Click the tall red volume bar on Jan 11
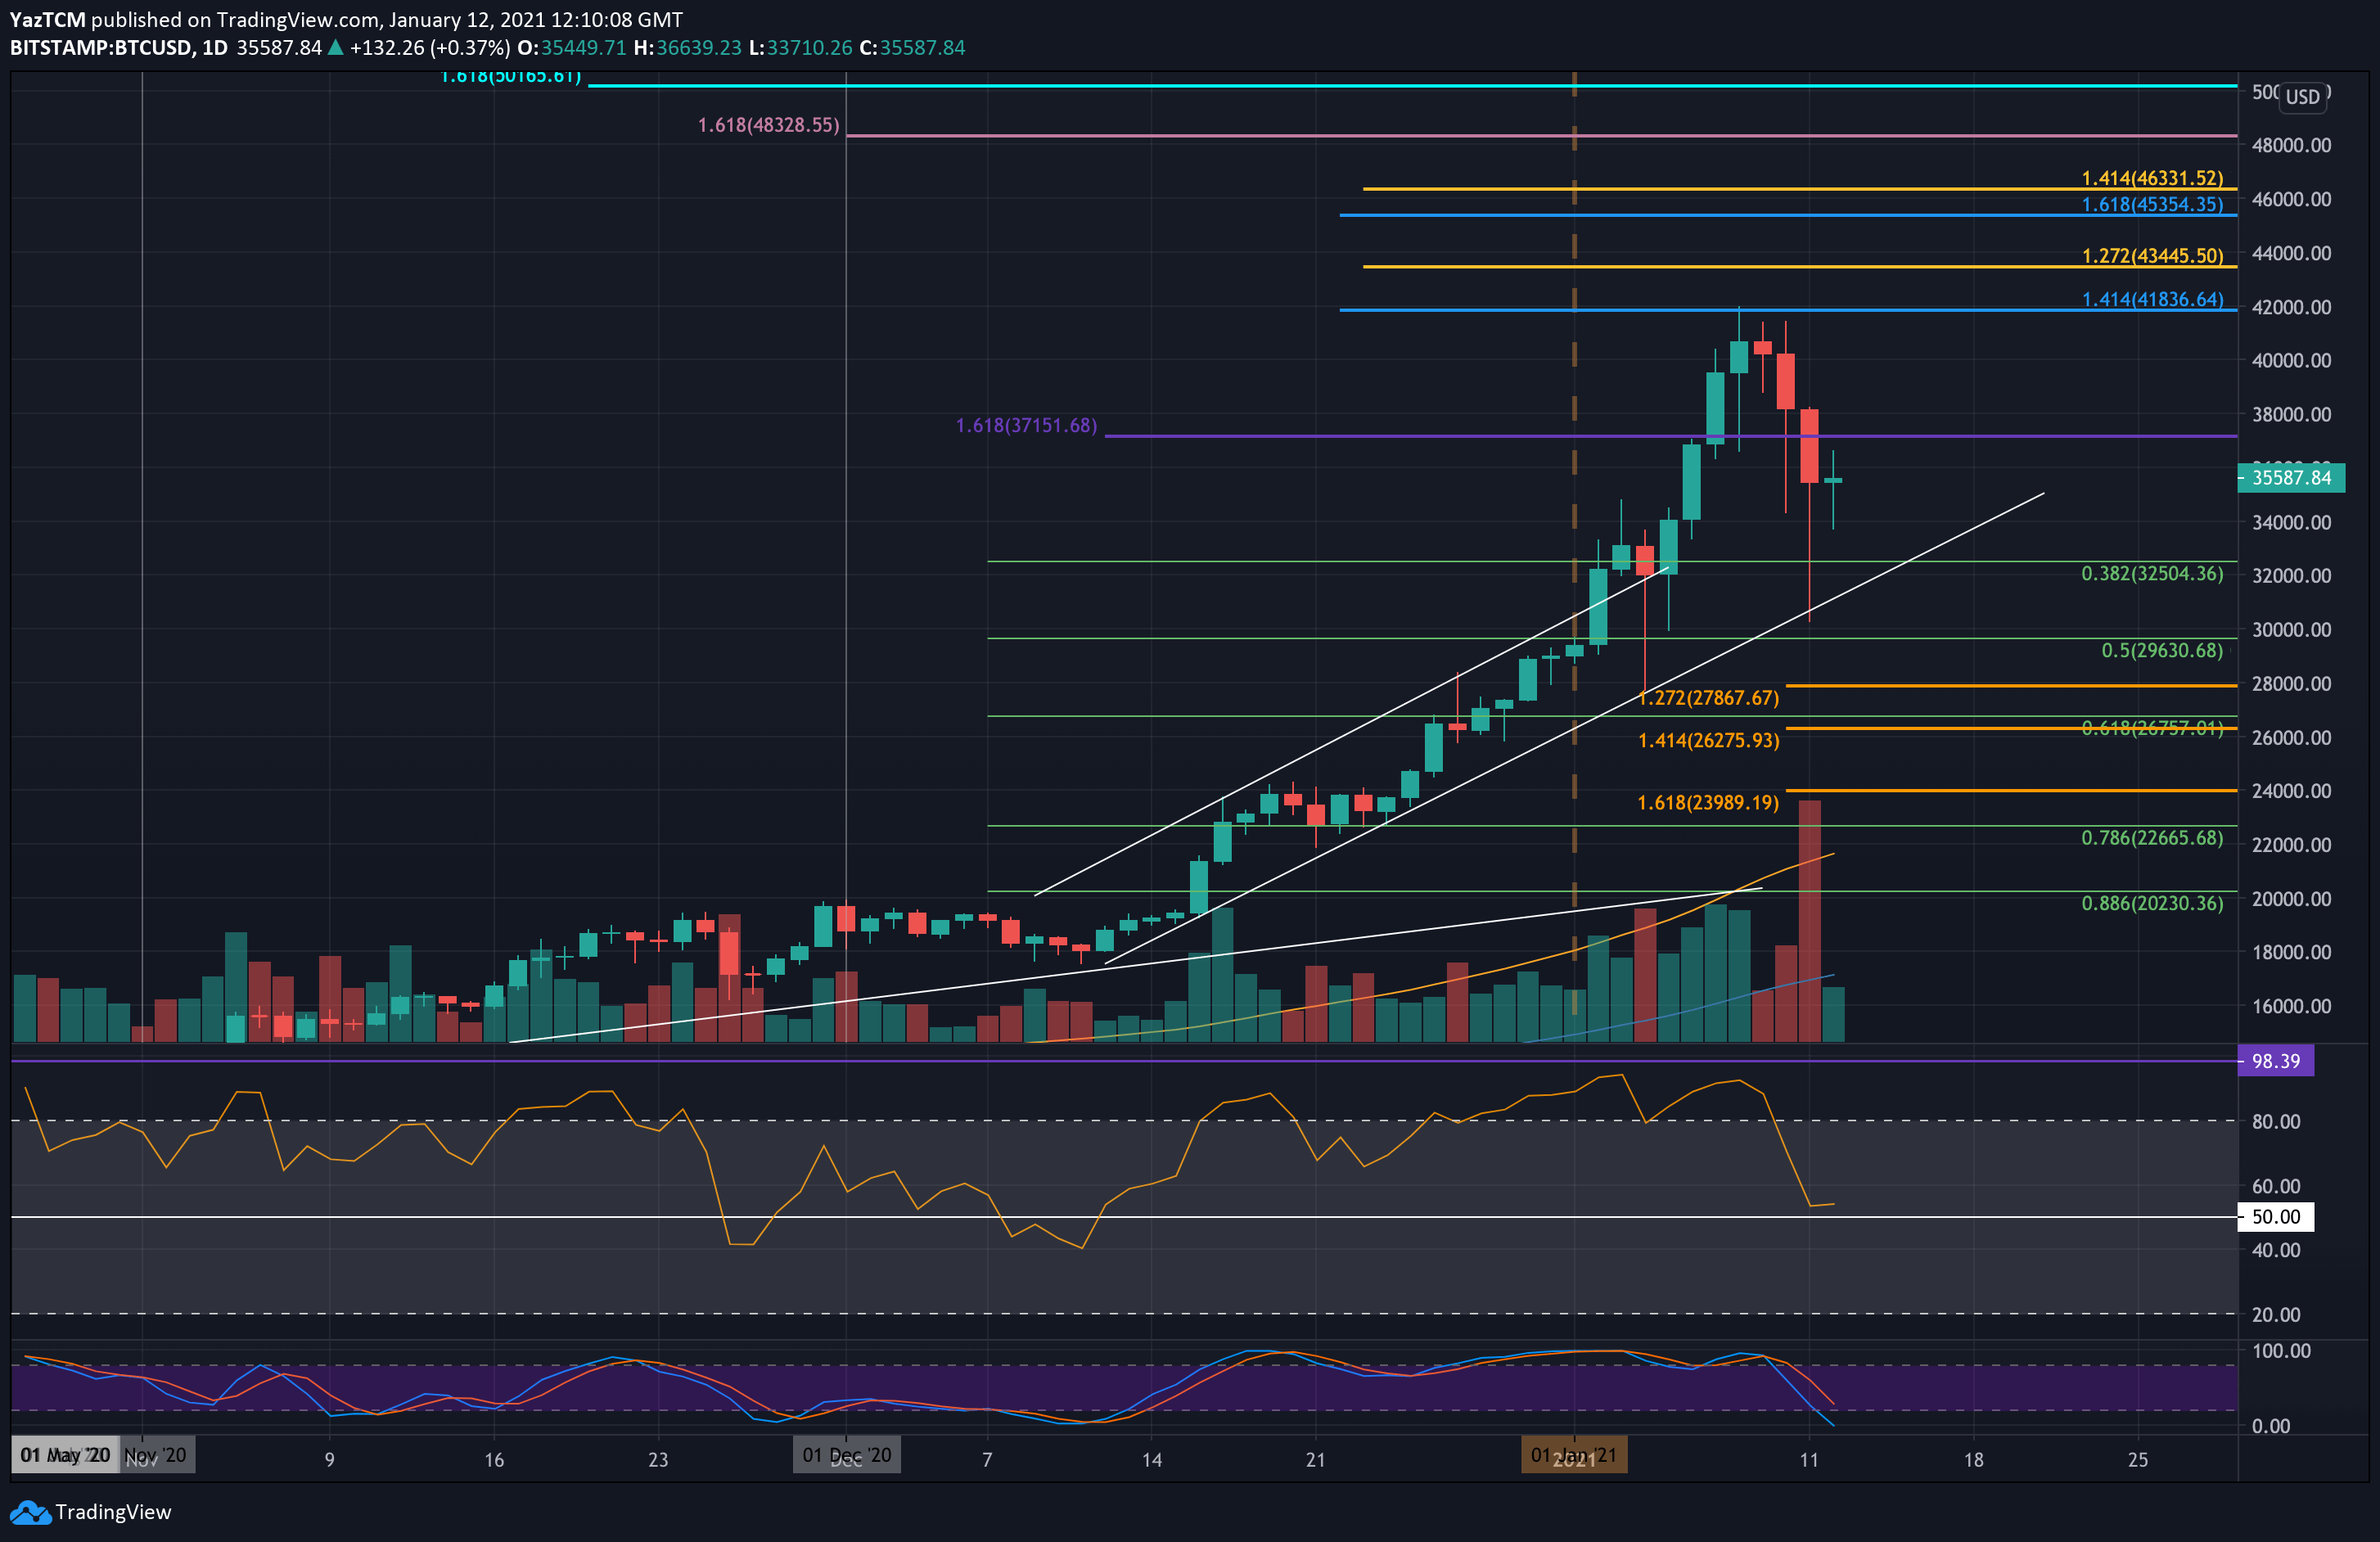The width and height of the screenshot is (2380, 1542). [x=1809, y=920]
